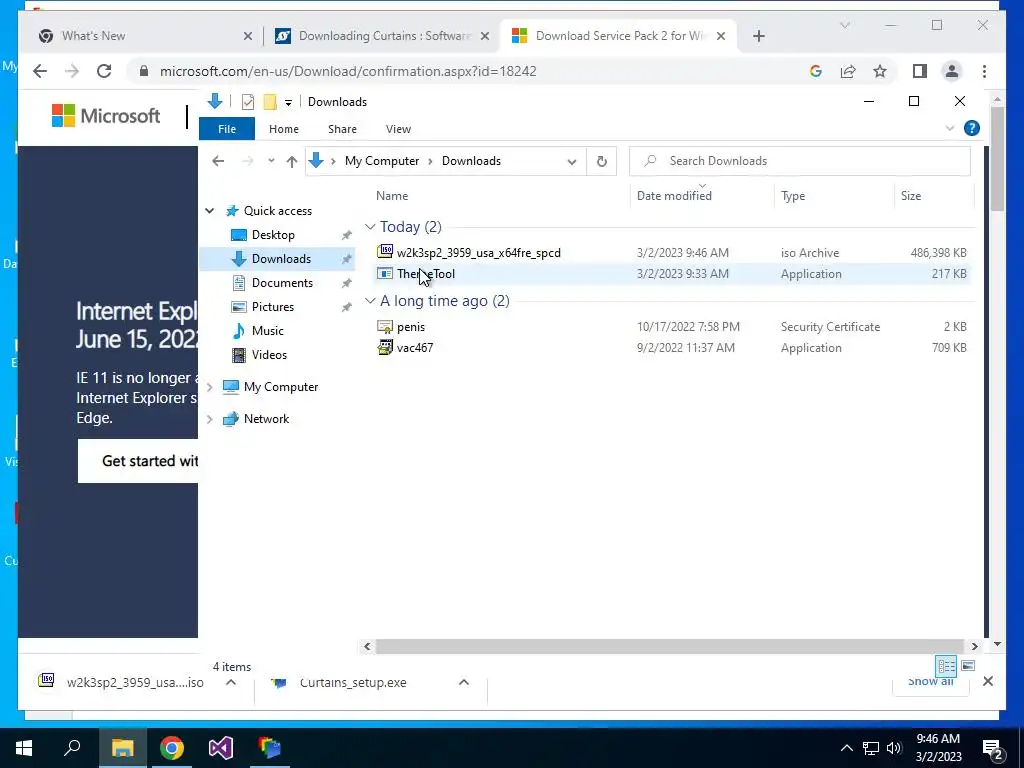Go up one folder level in Explorer

pos(291,161)
